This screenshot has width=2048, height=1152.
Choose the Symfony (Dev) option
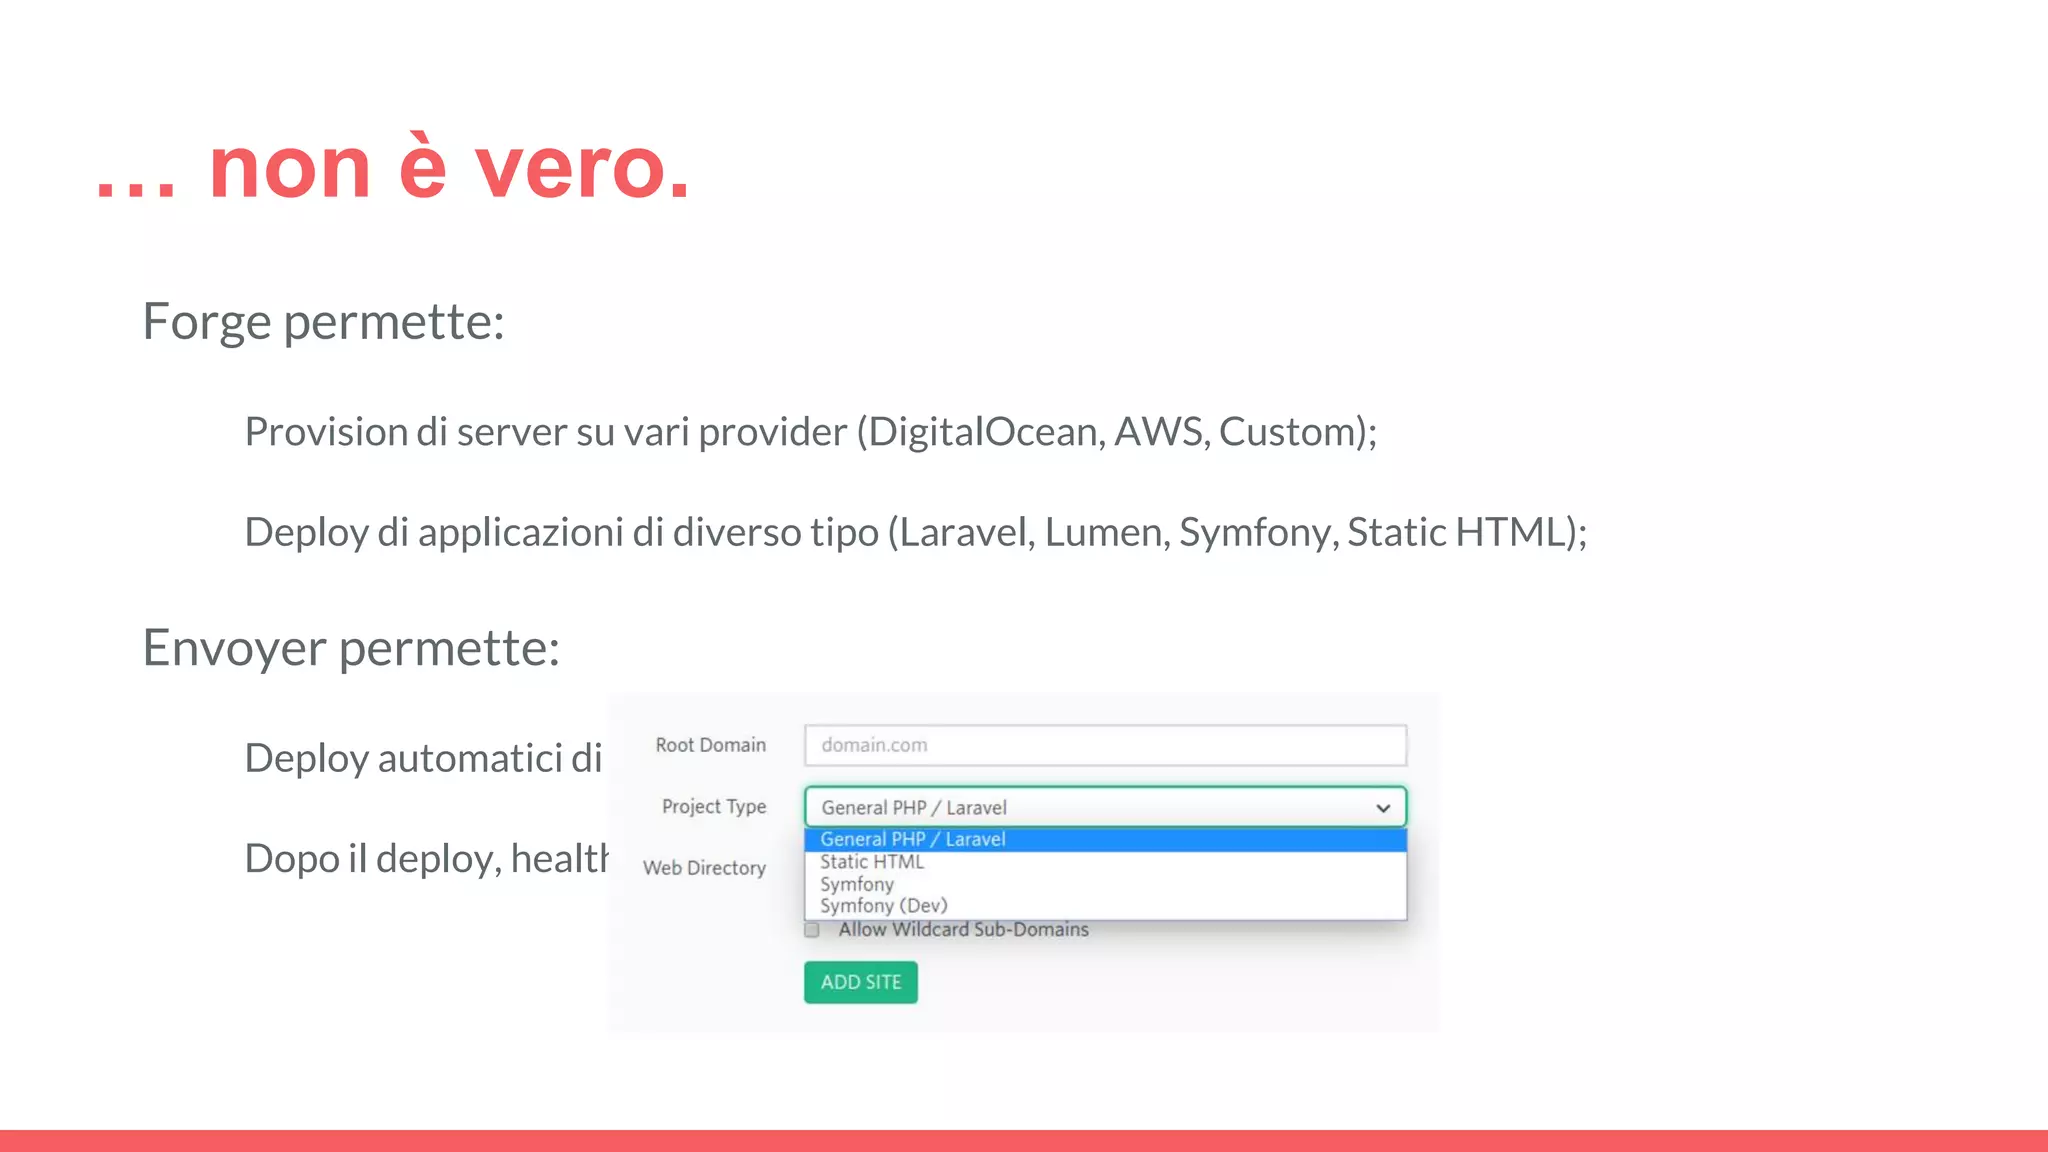tap(1105, 906)
